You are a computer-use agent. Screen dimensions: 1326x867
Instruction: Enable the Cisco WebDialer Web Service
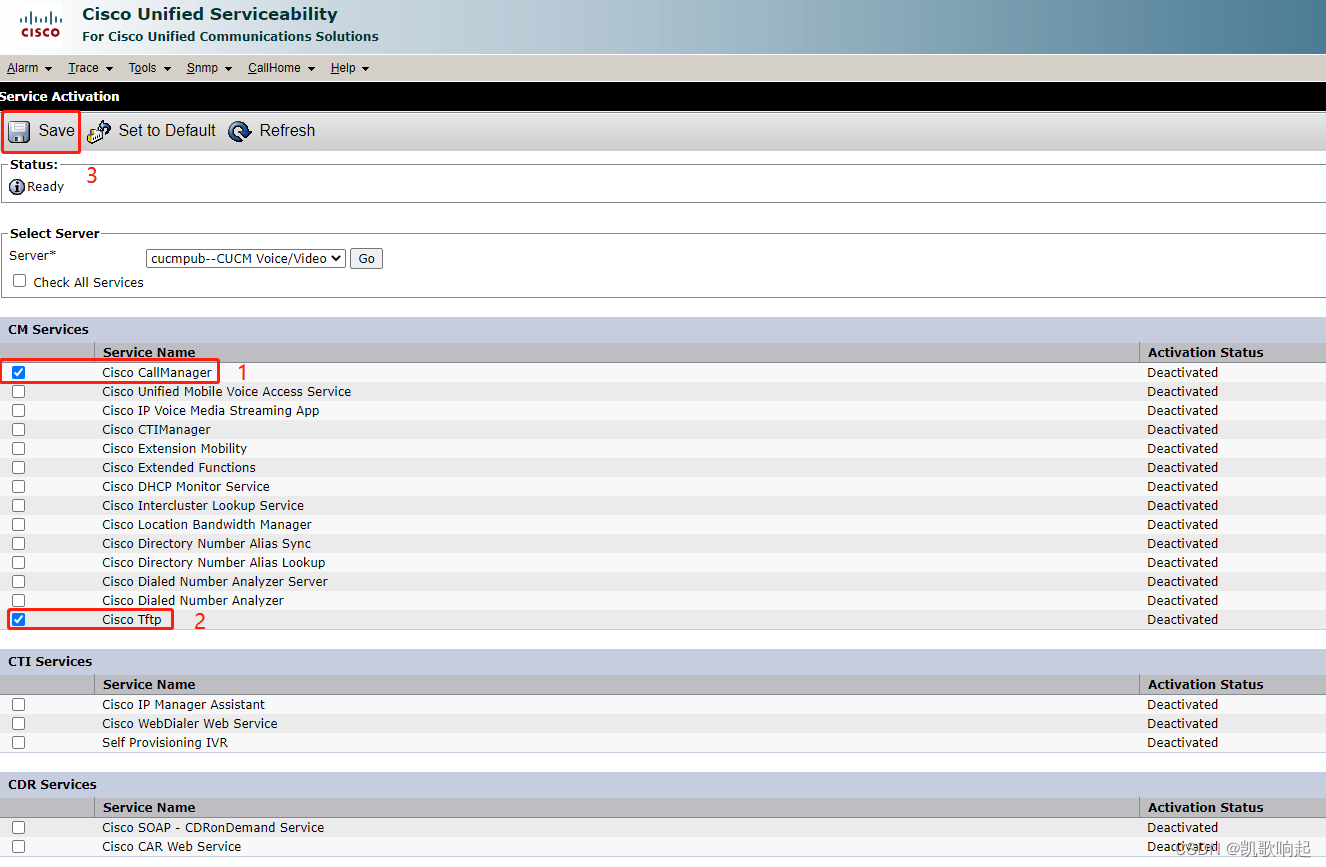tap(18, 723)
